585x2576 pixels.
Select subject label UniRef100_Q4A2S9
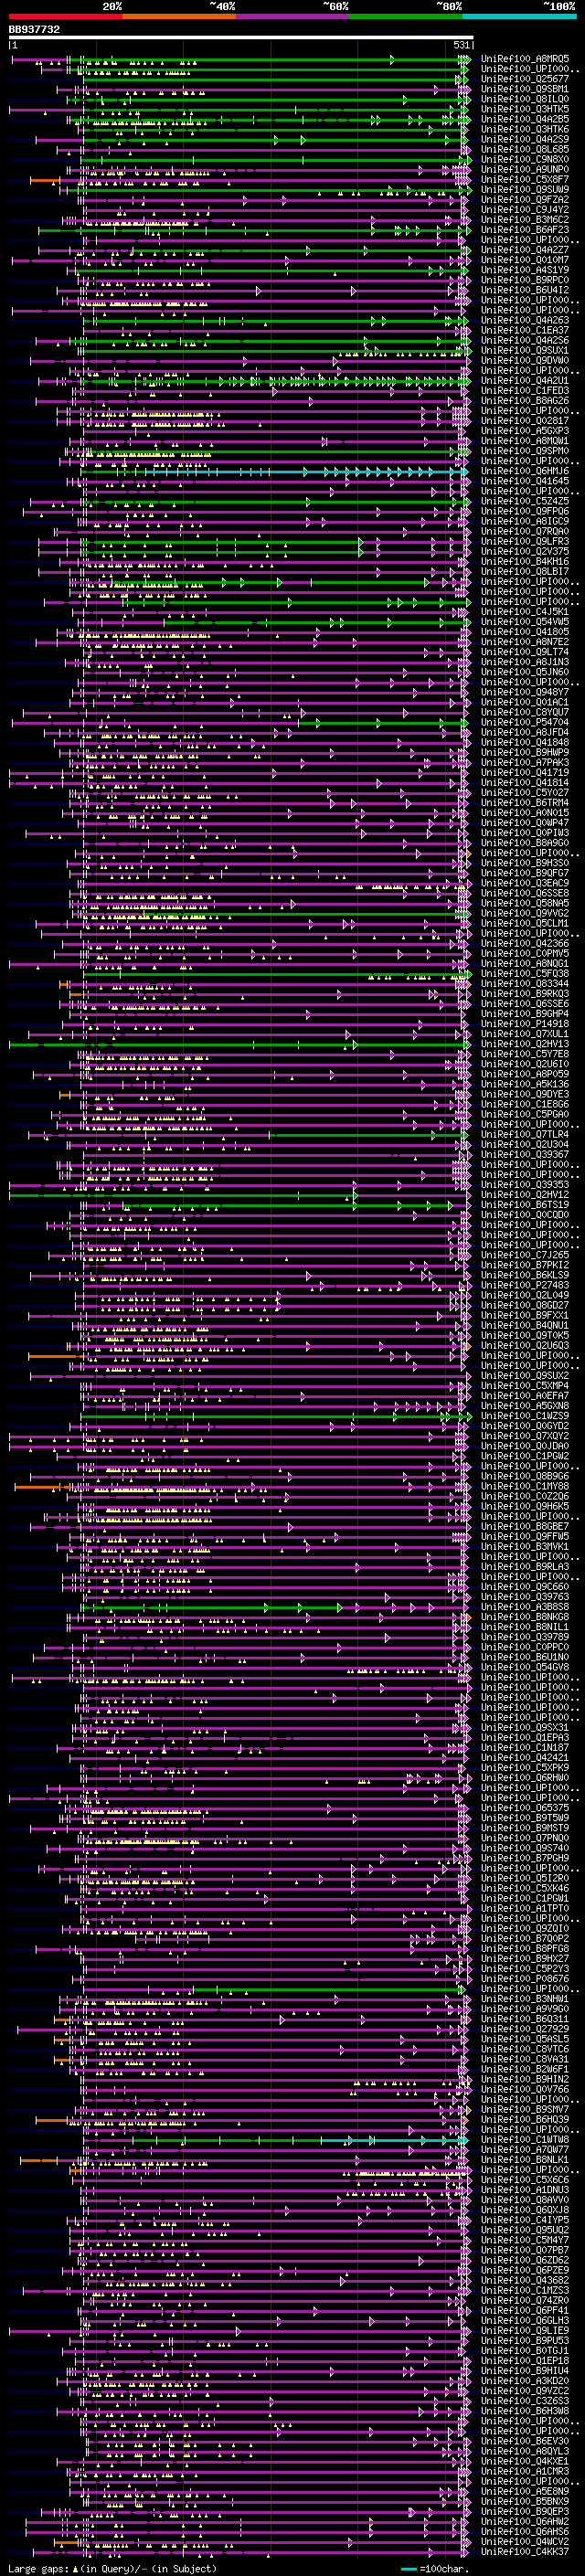pyautogui.click(x=525, y=139)
